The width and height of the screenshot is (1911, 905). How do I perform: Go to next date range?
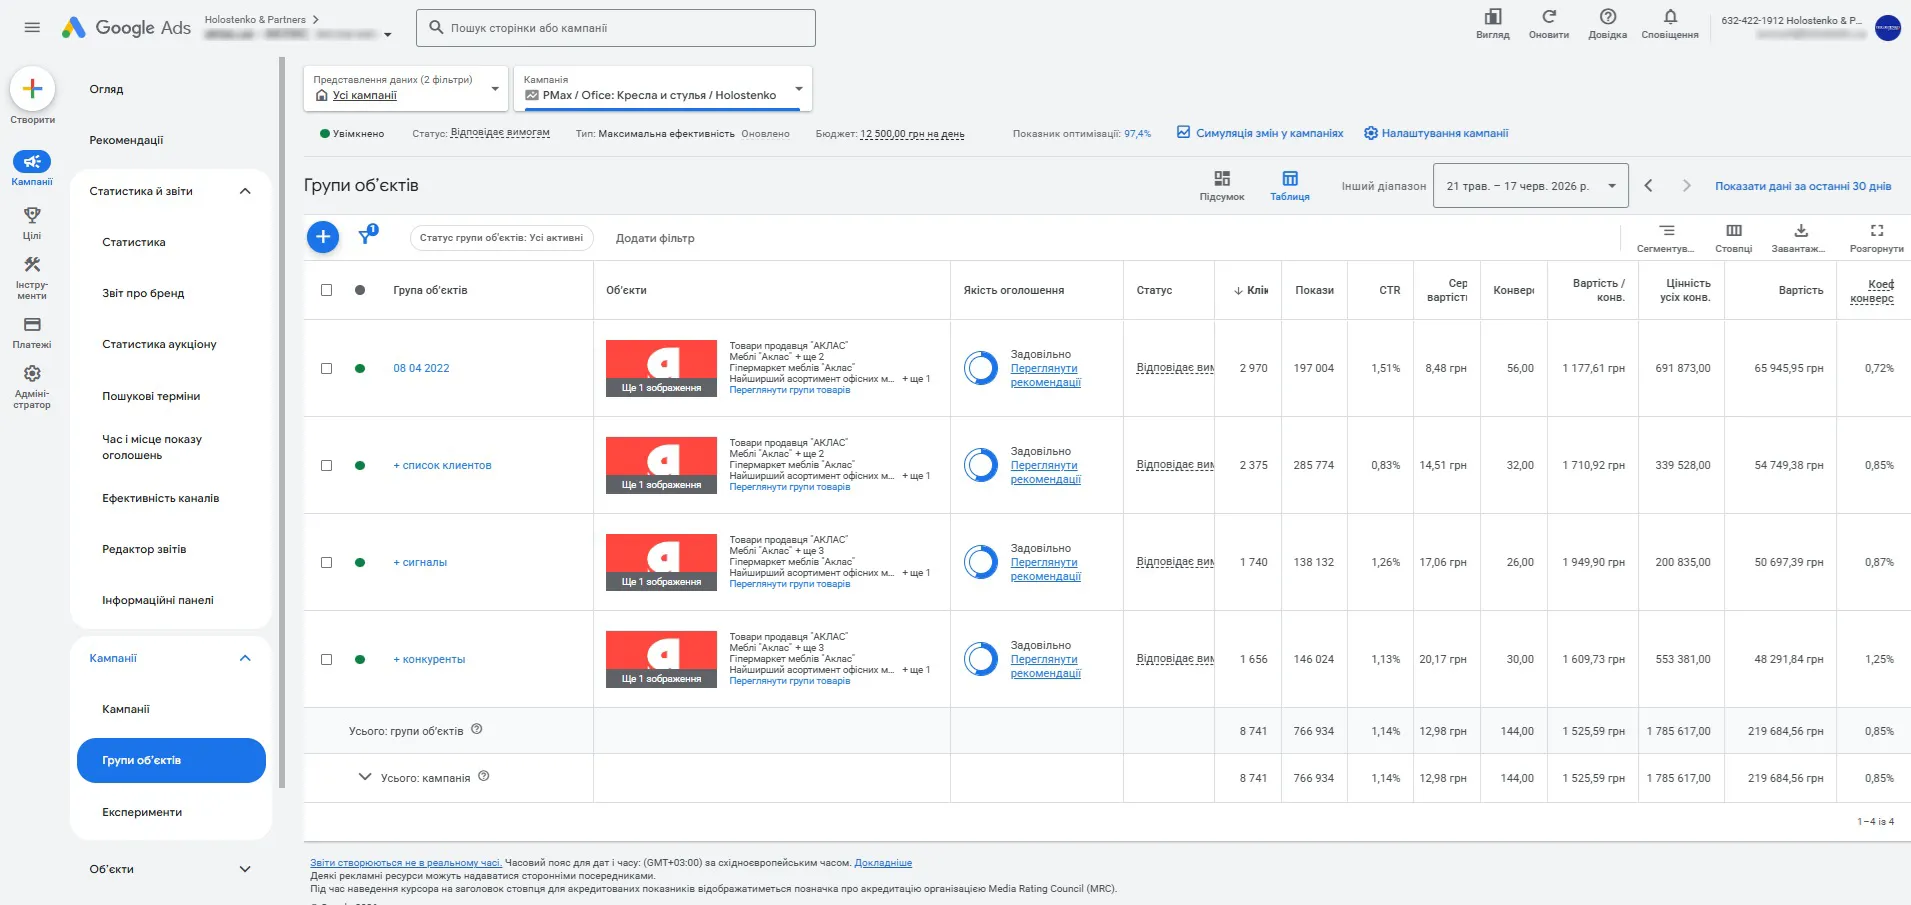point(1686,186)
